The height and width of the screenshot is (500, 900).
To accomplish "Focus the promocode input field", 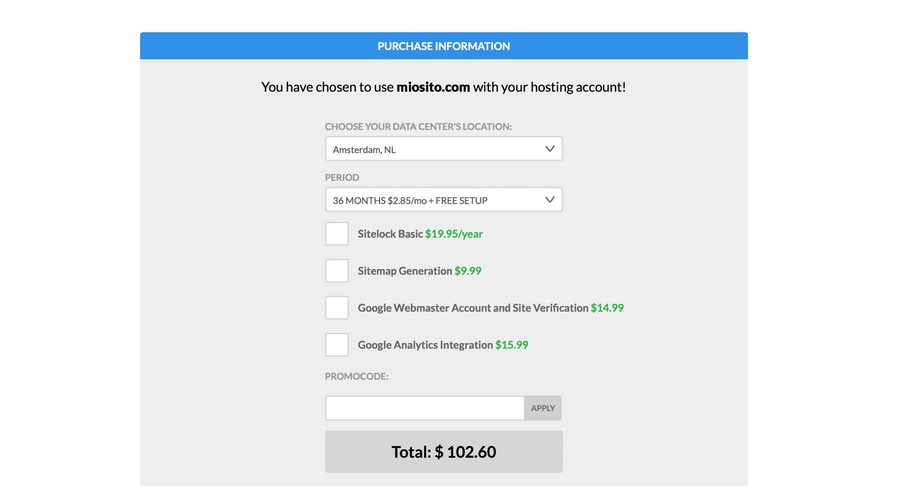I will tap(425, 408).
